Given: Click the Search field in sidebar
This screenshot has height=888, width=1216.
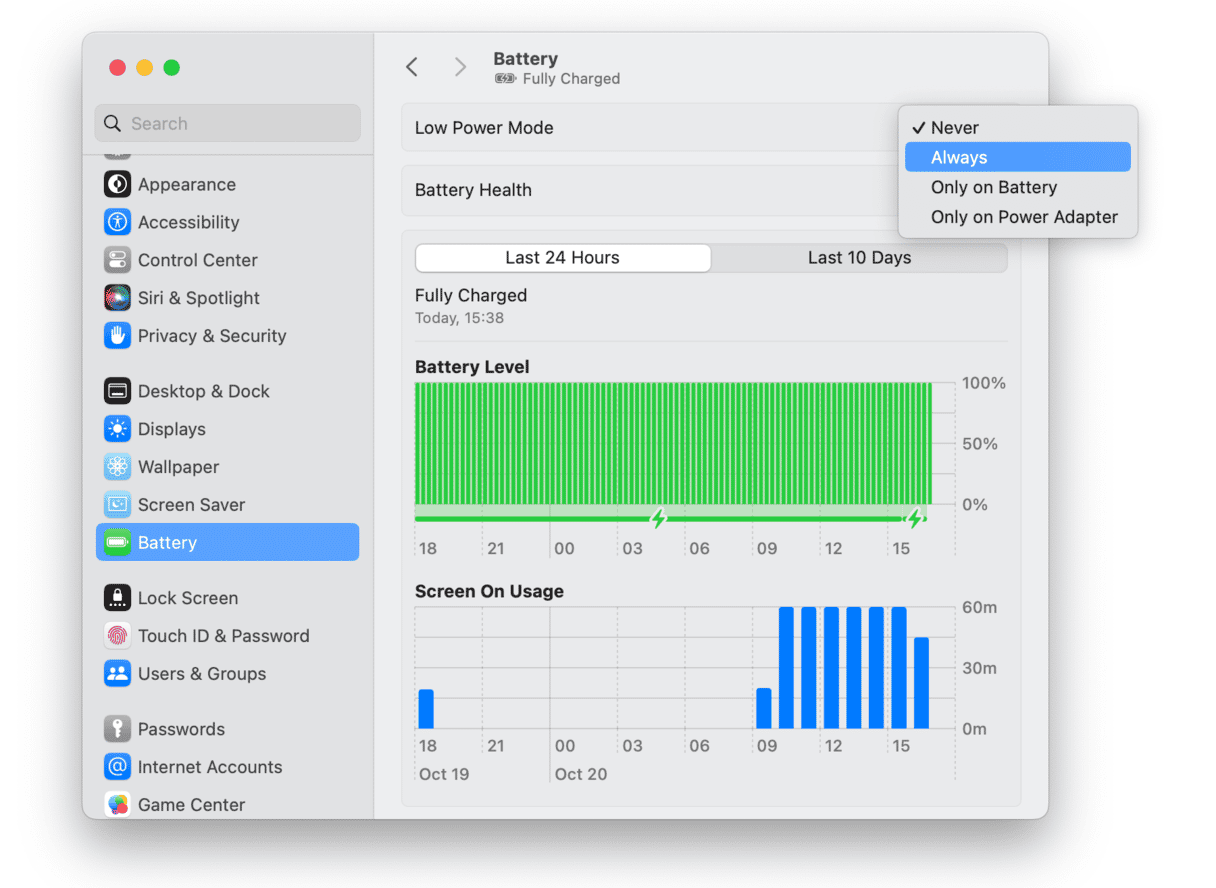Looking at the screenshot, I should 228,124.
